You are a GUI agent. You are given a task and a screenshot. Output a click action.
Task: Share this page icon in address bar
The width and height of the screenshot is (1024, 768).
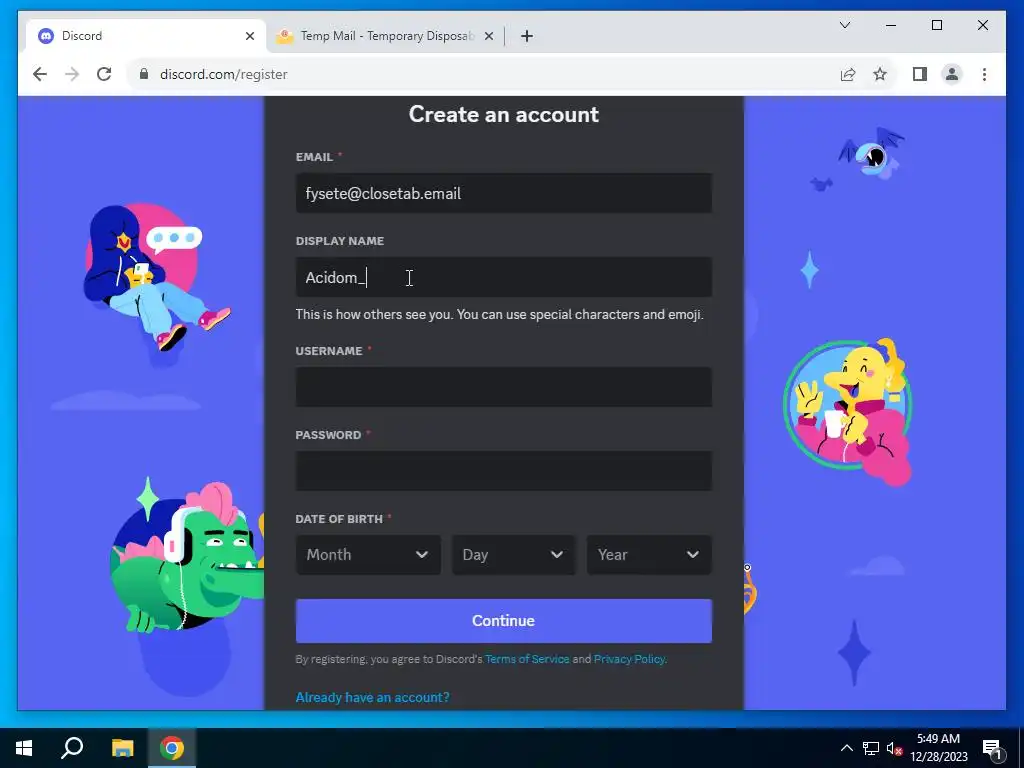[848, 74]
